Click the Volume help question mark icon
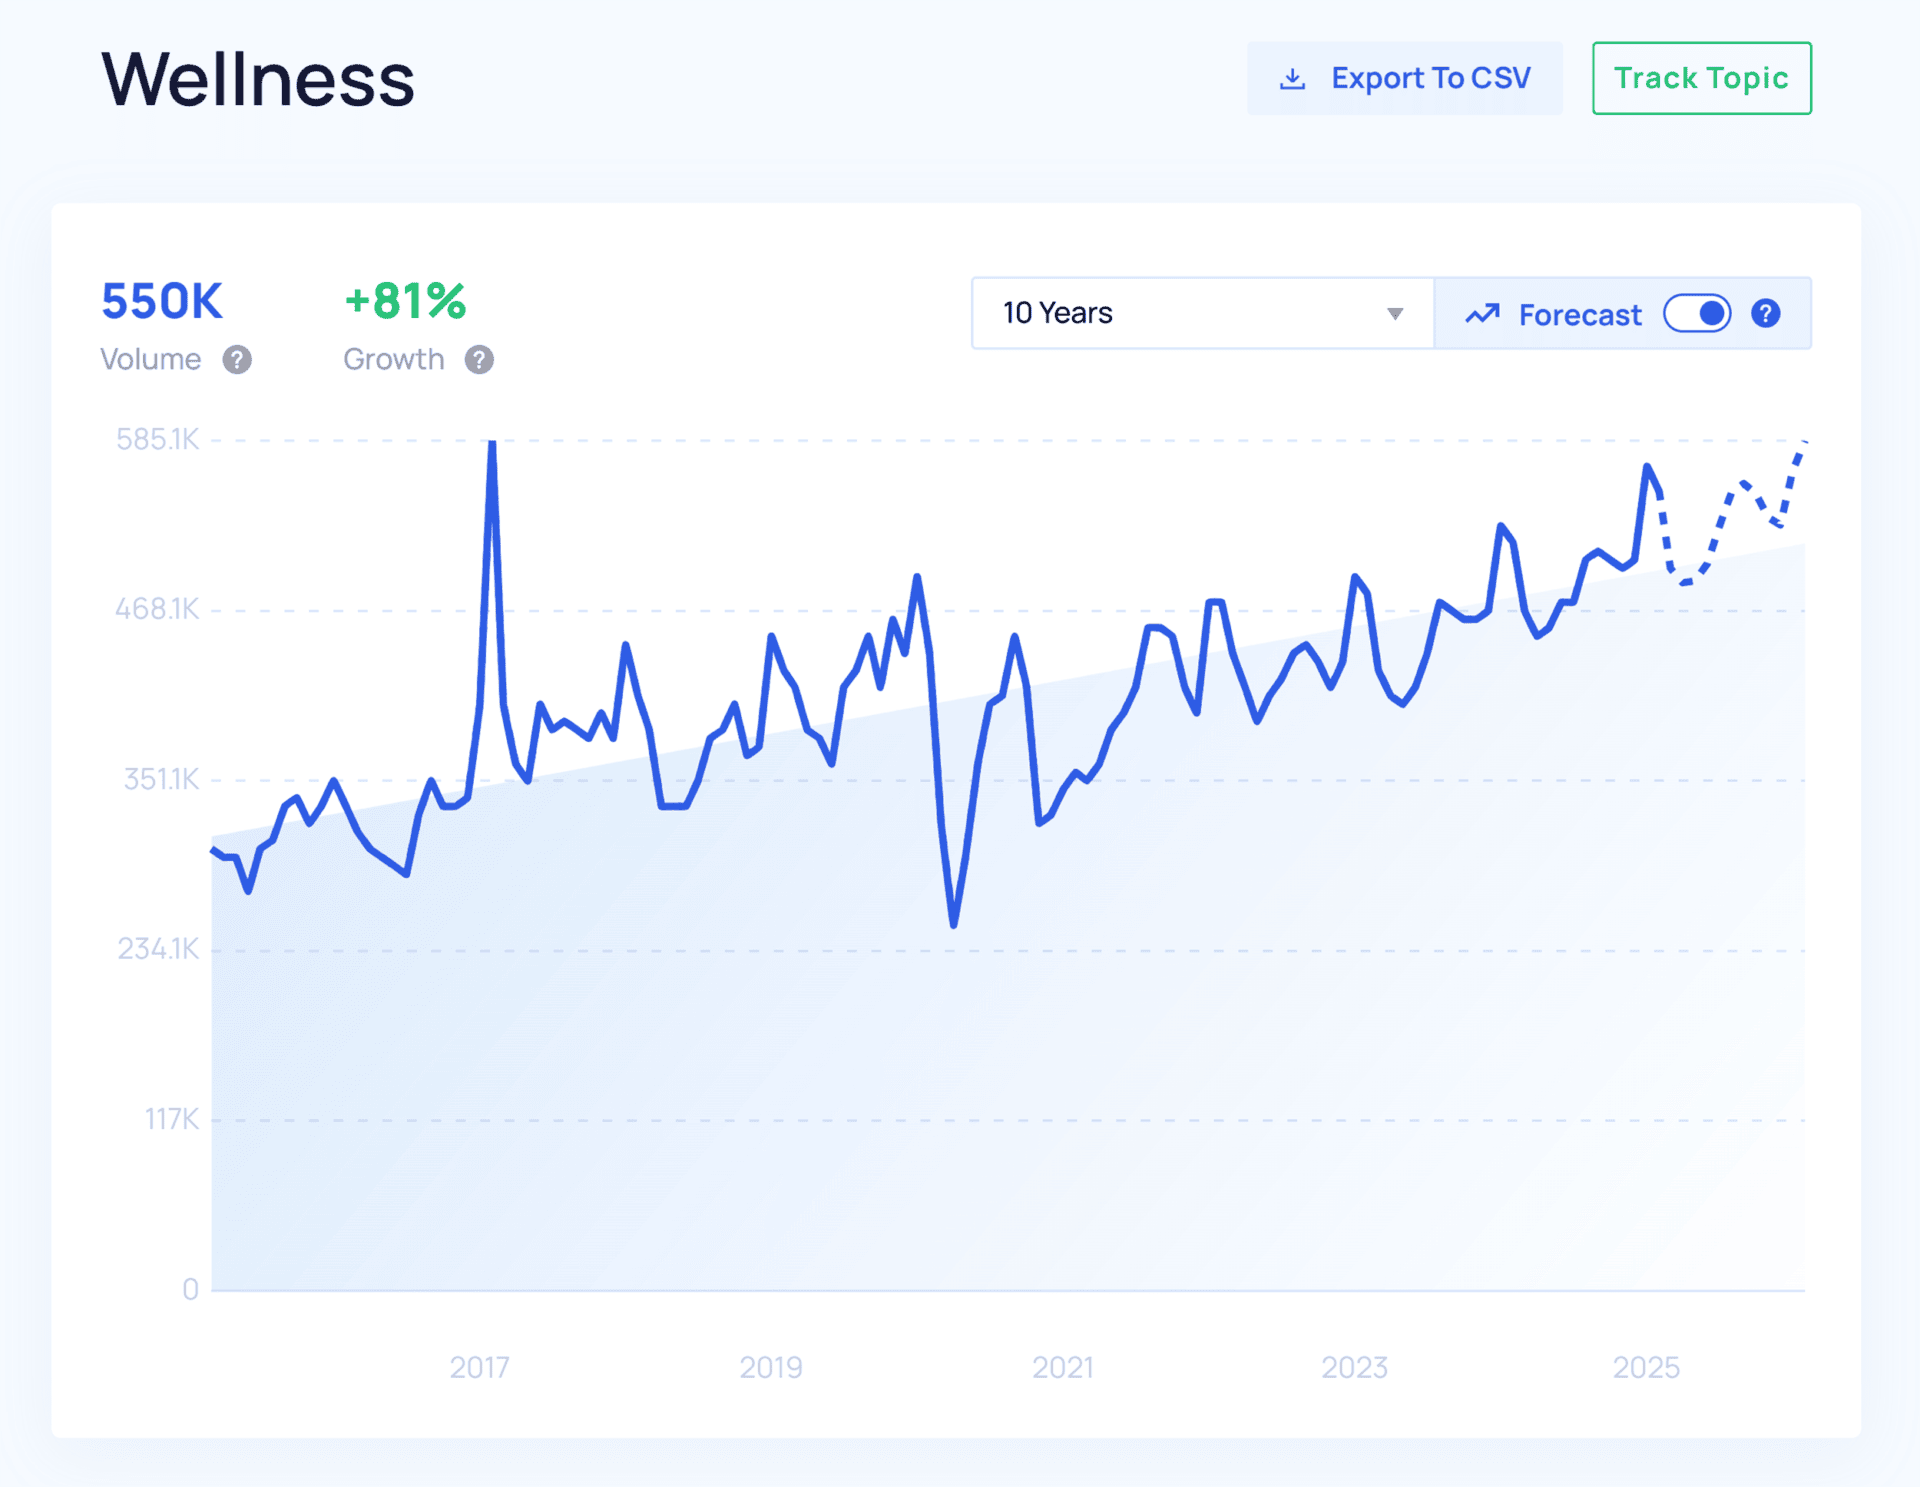 (x=237, y=360)
